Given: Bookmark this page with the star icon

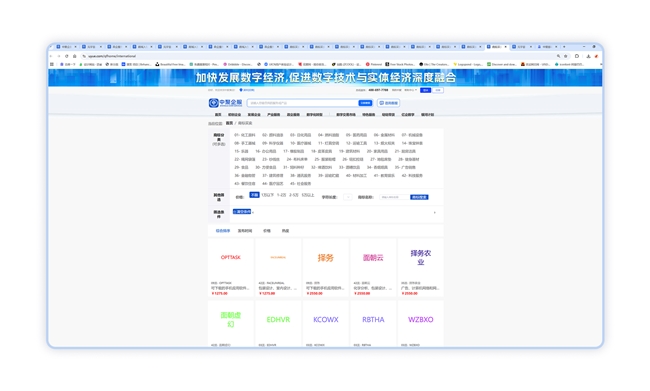Looking at the screenshot, I should 565,56.
